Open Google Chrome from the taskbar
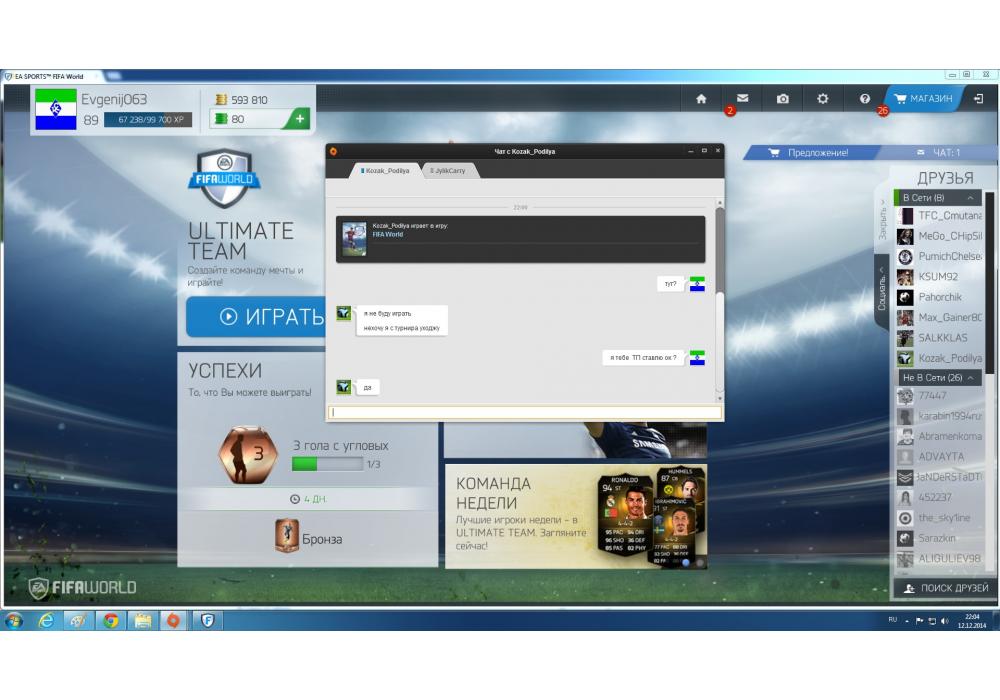The image size is (1000, 700). (x=111, y=620)
